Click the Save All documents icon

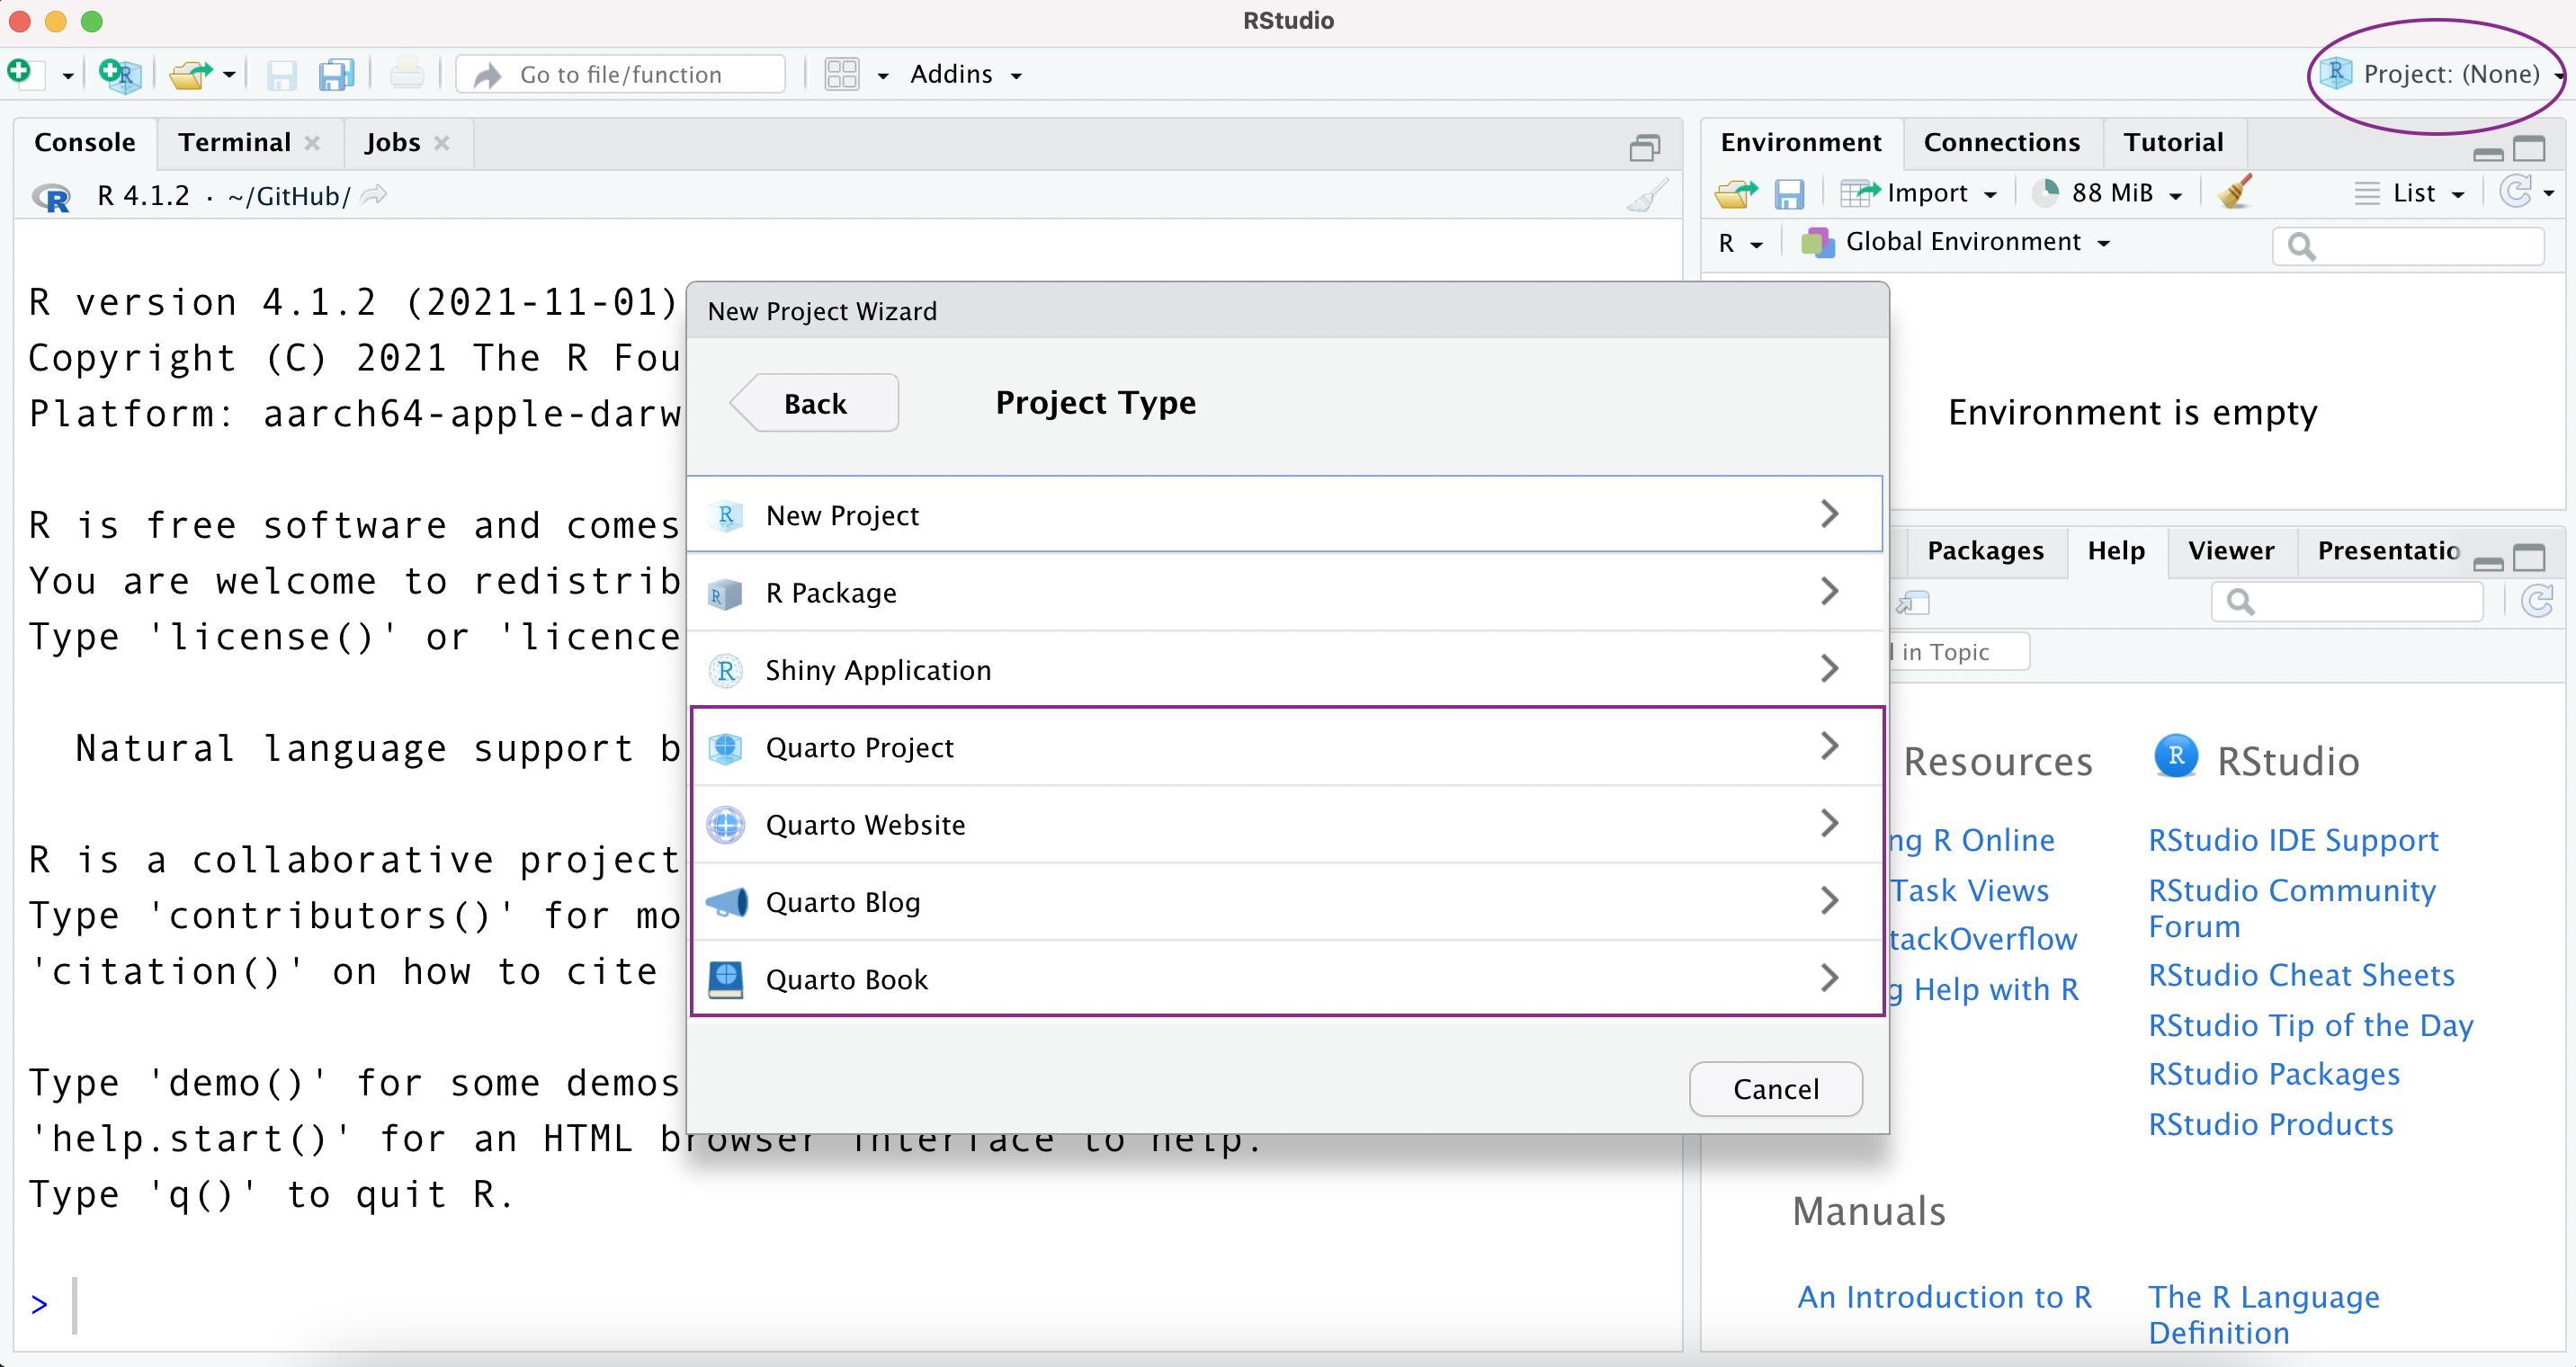coord(336,74)
